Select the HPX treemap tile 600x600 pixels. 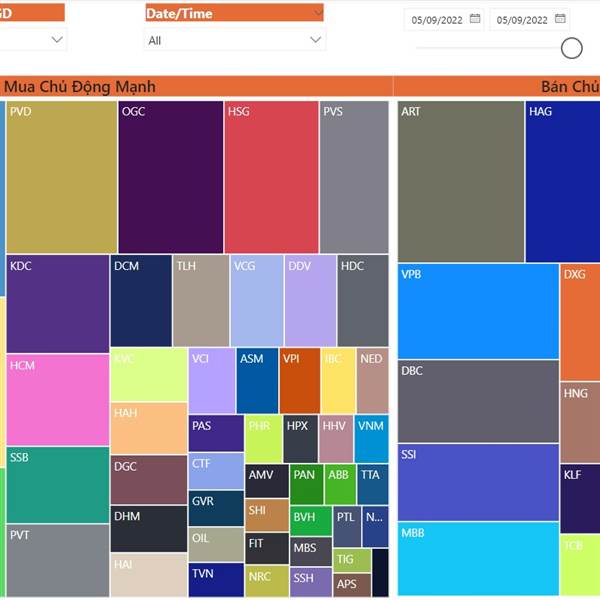pyautogui.click(x=300, y=439)
